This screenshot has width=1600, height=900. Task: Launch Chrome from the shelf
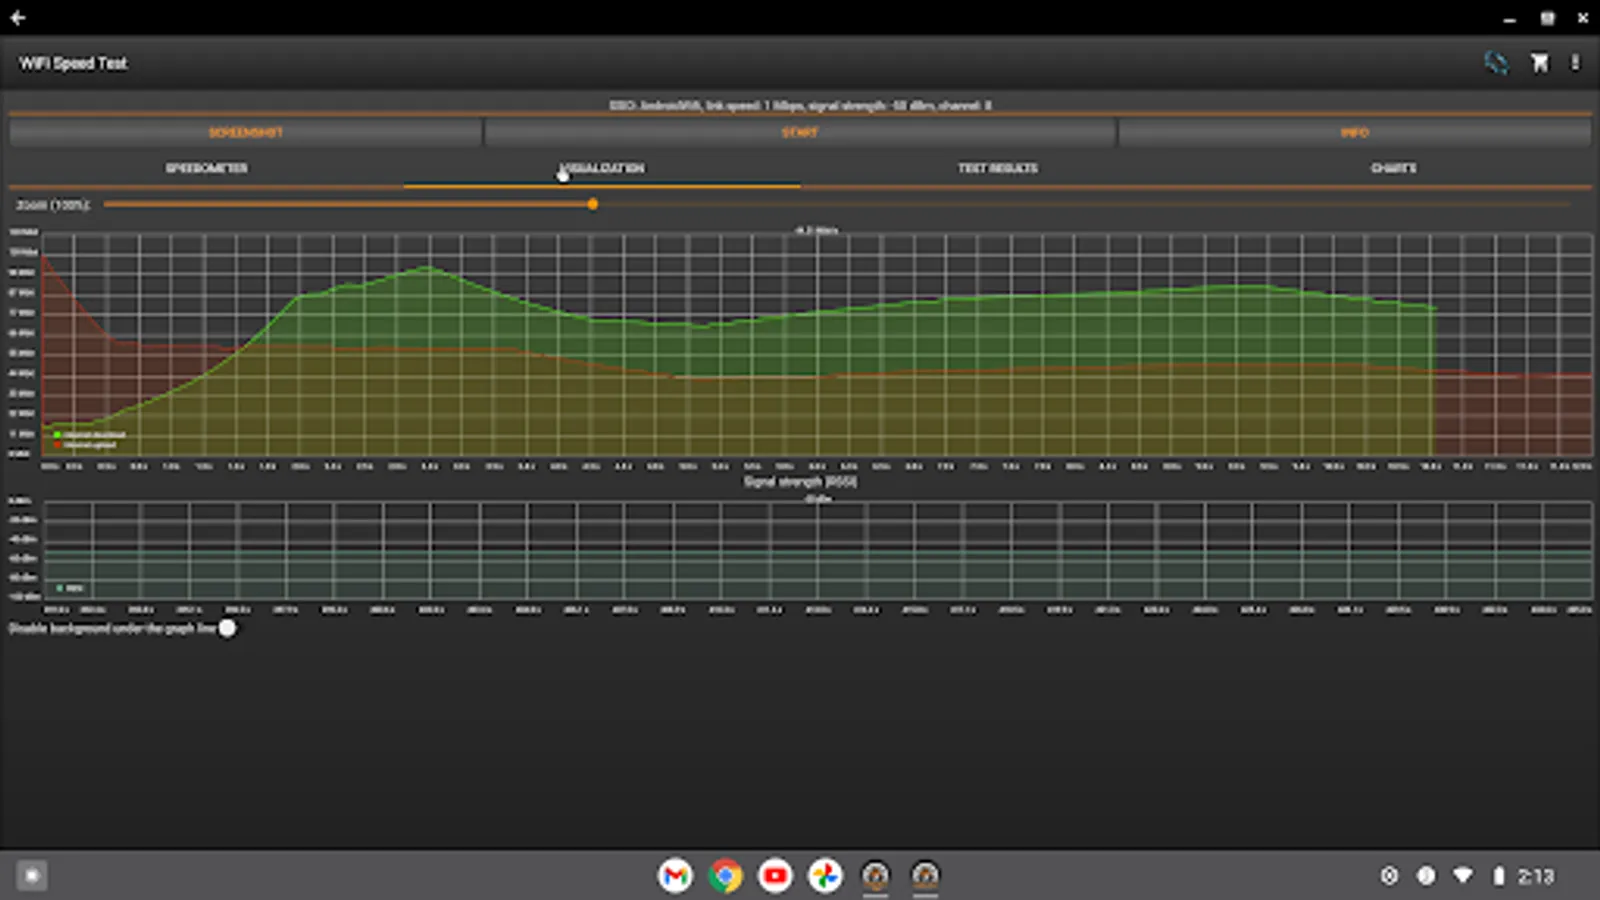coord(725,876)
